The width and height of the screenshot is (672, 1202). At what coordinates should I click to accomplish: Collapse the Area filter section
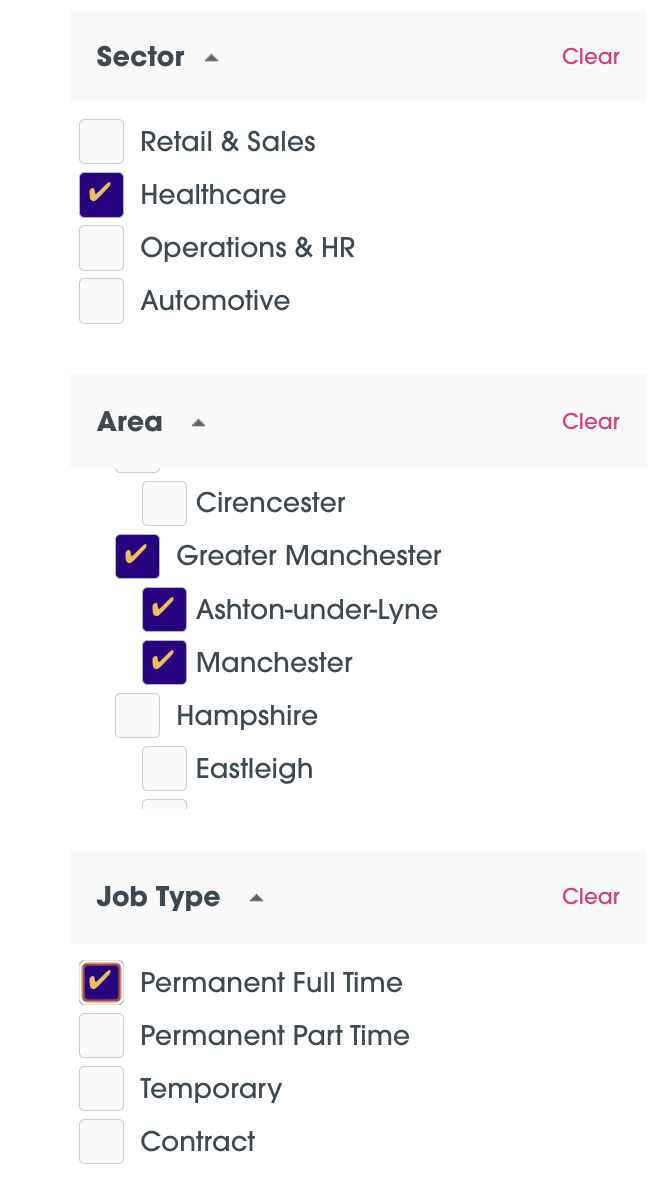pos(198,422)
